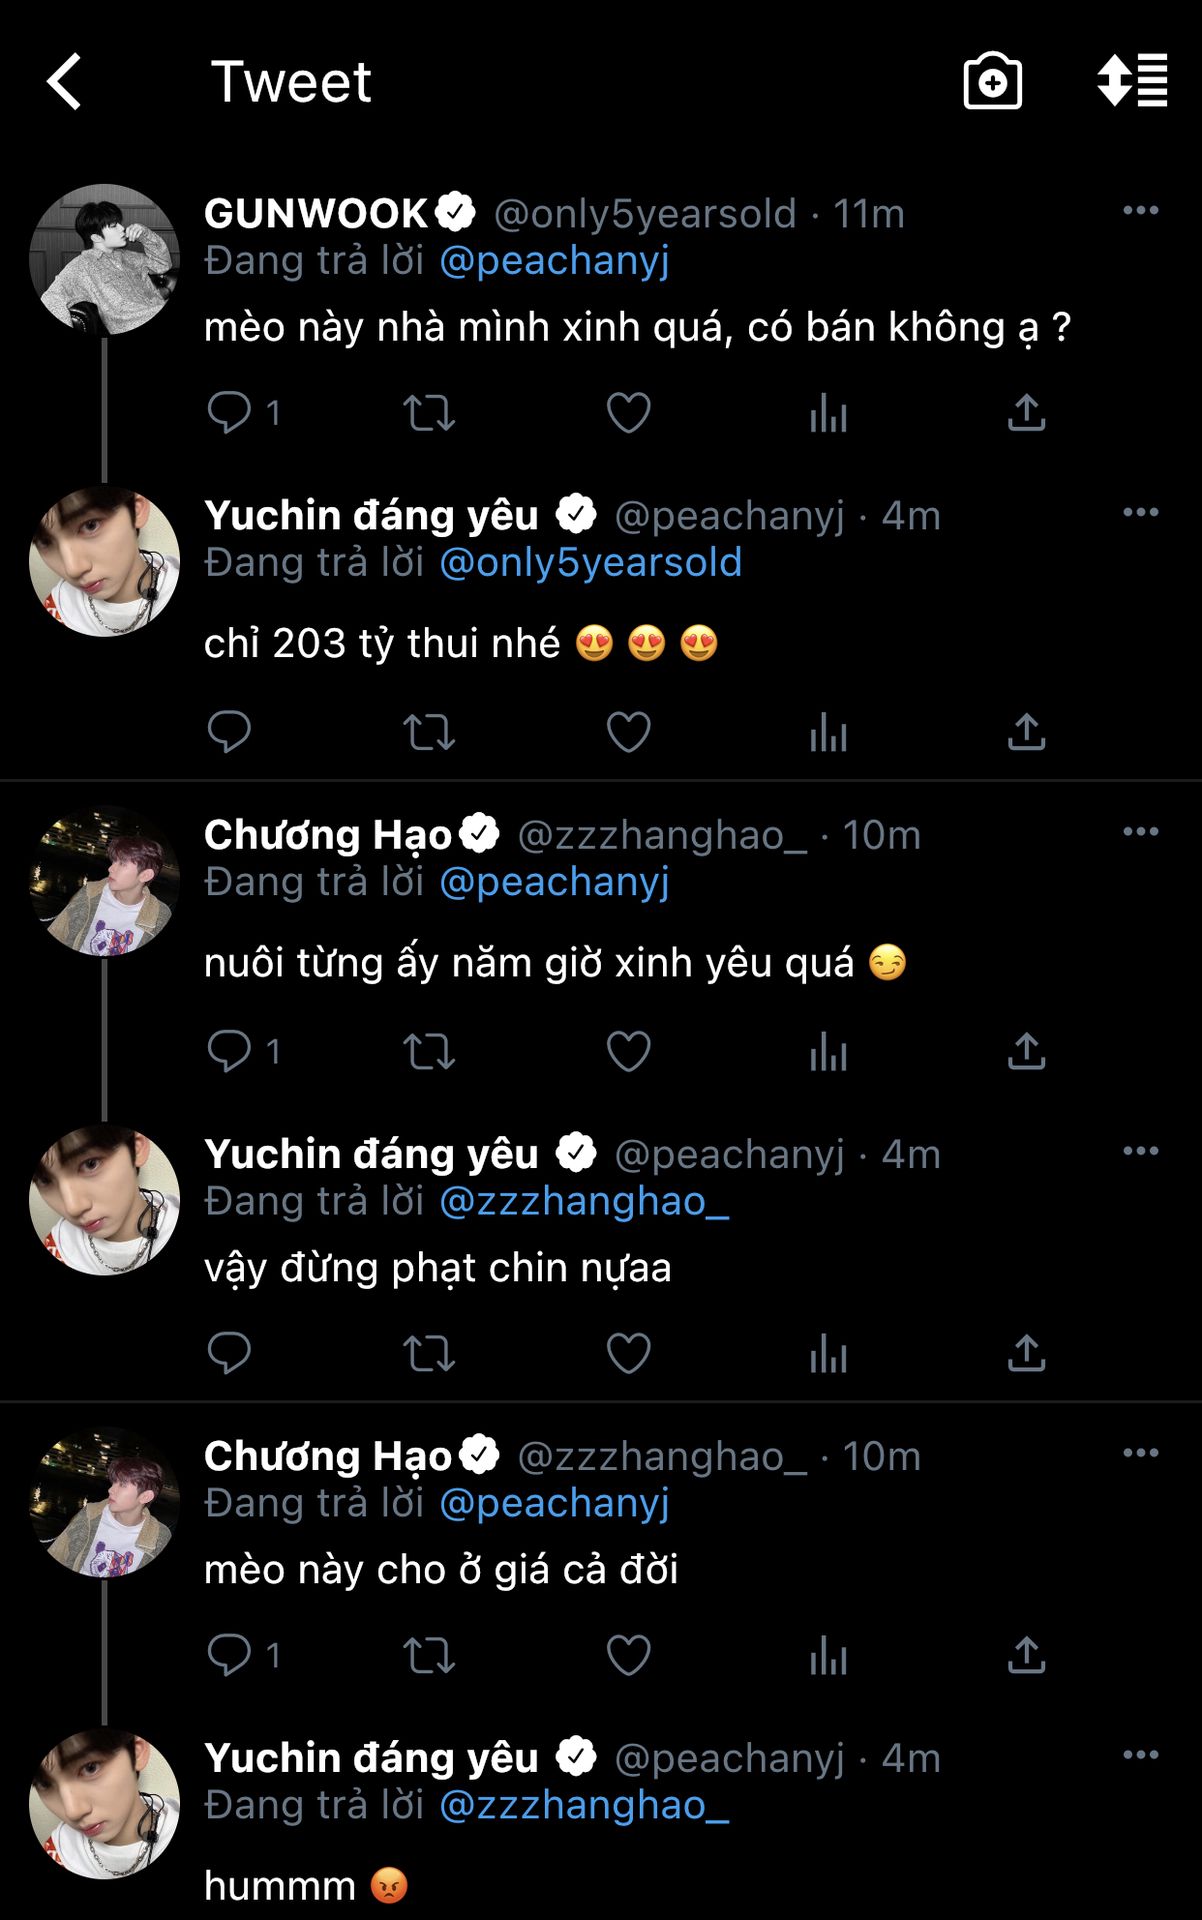
Task: Like the 'chỉ 203 tỷ thui nhé' tweet
Action: point(628,732)
